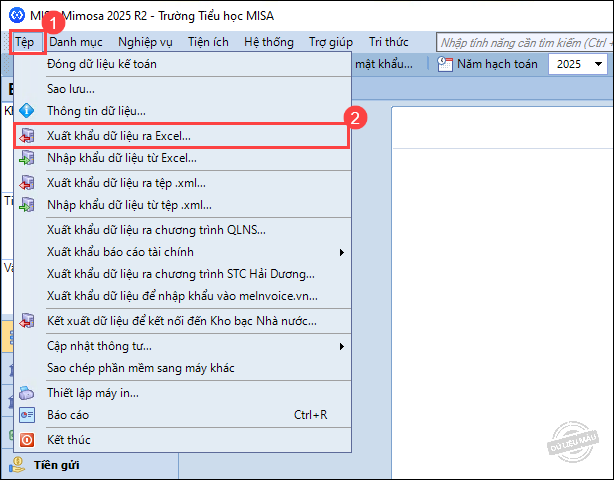
Task: Click the blue info icon for Thông tin dữ liệu
Action: click(x=27, y=111)
